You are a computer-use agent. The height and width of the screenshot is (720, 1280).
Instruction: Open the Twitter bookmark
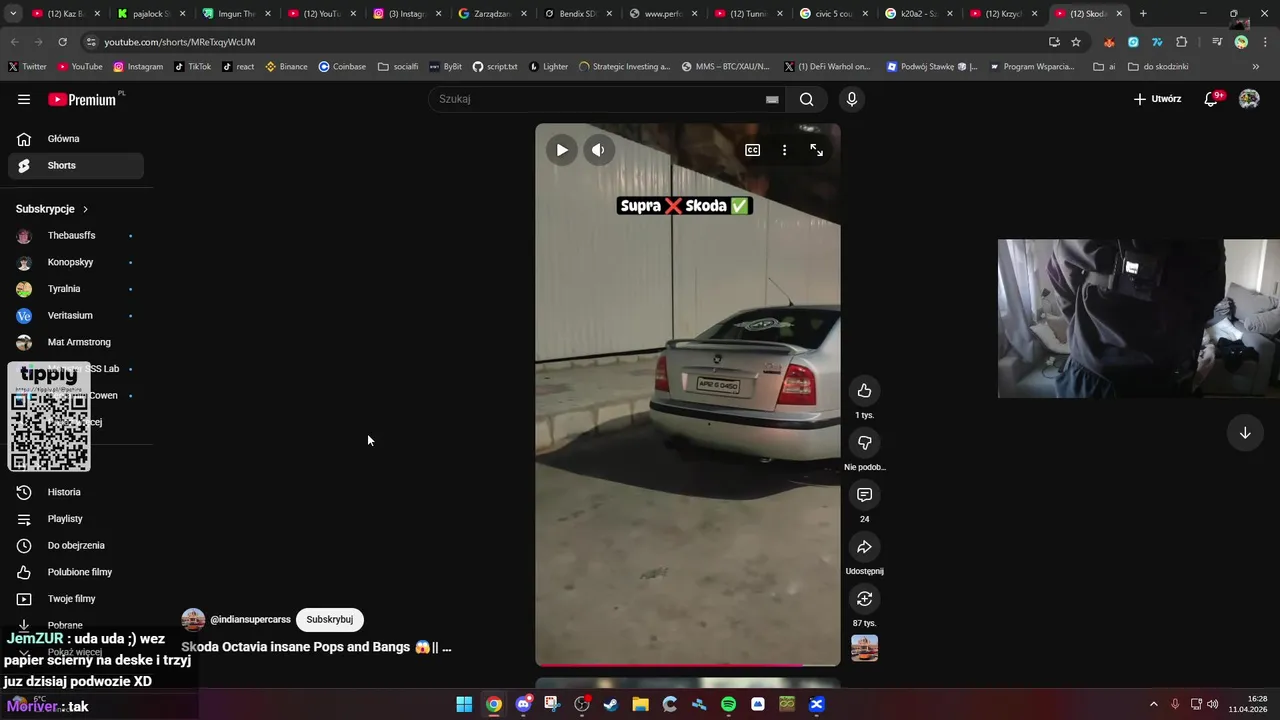(x=28, y=67)
